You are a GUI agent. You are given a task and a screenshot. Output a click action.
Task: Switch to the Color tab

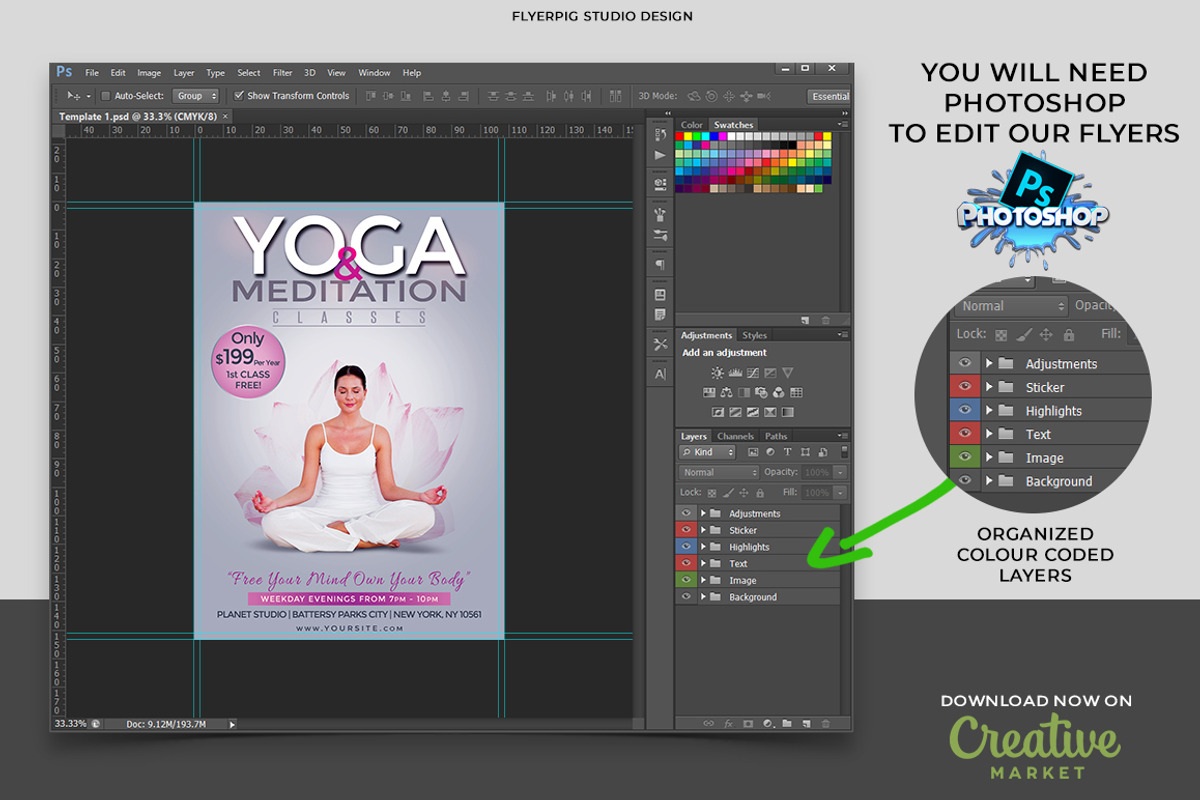click(692, 125)
